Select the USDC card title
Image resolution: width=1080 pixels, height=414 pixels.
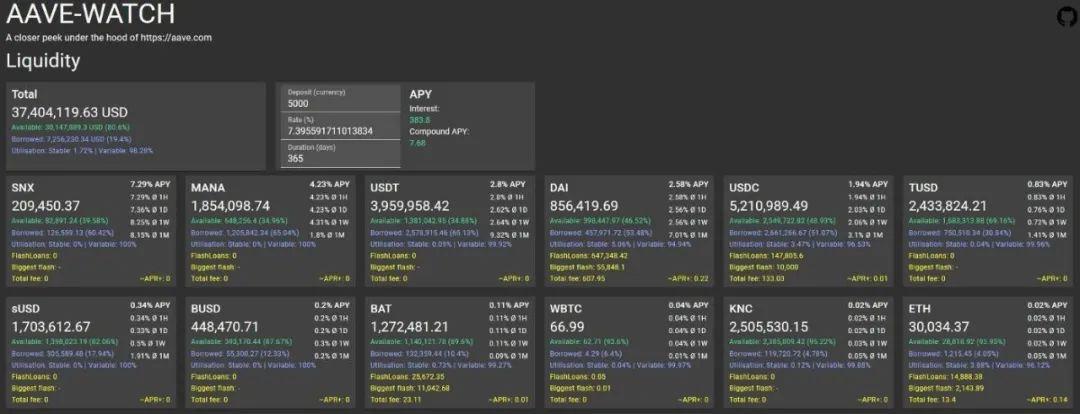745,188
